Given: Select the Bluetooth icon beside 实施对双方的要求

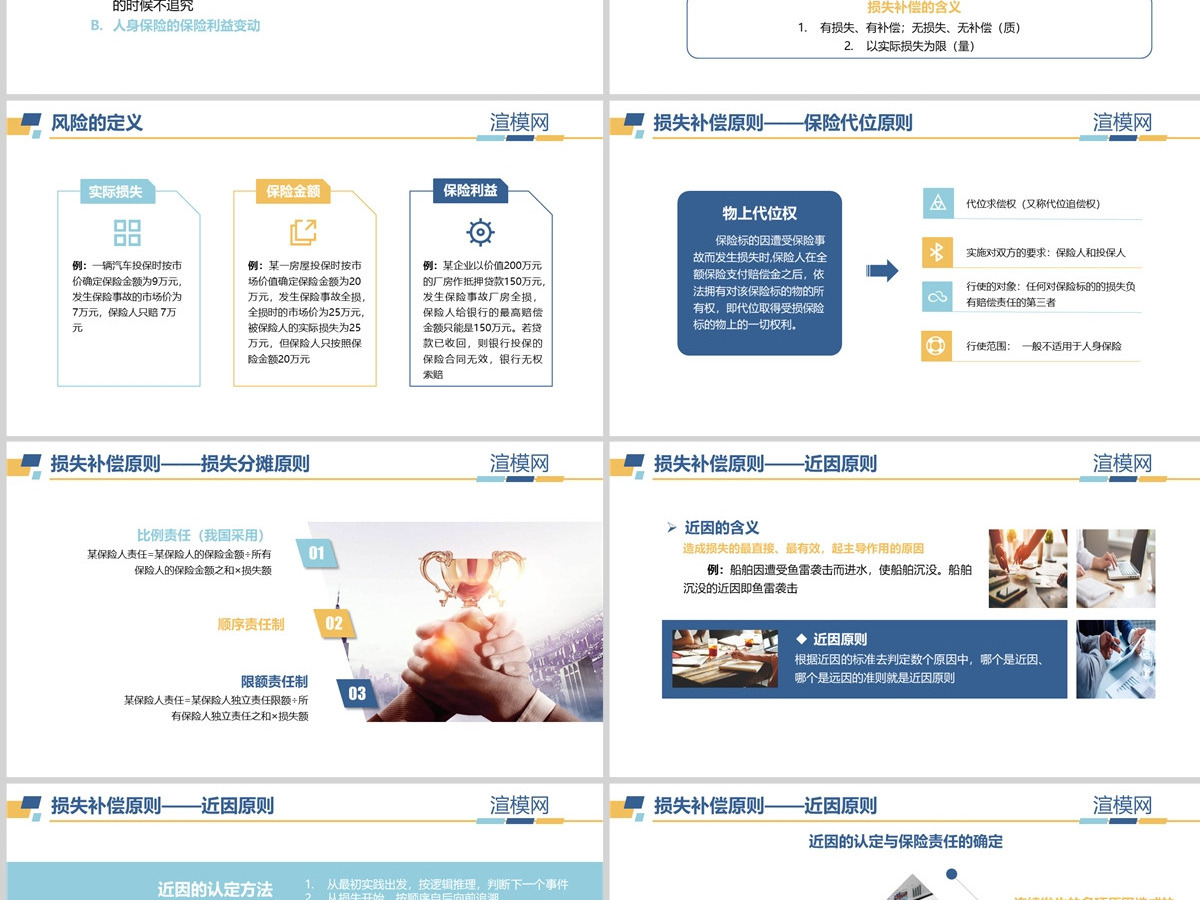Looking at the screenshot, I should (x=937, y=252).
